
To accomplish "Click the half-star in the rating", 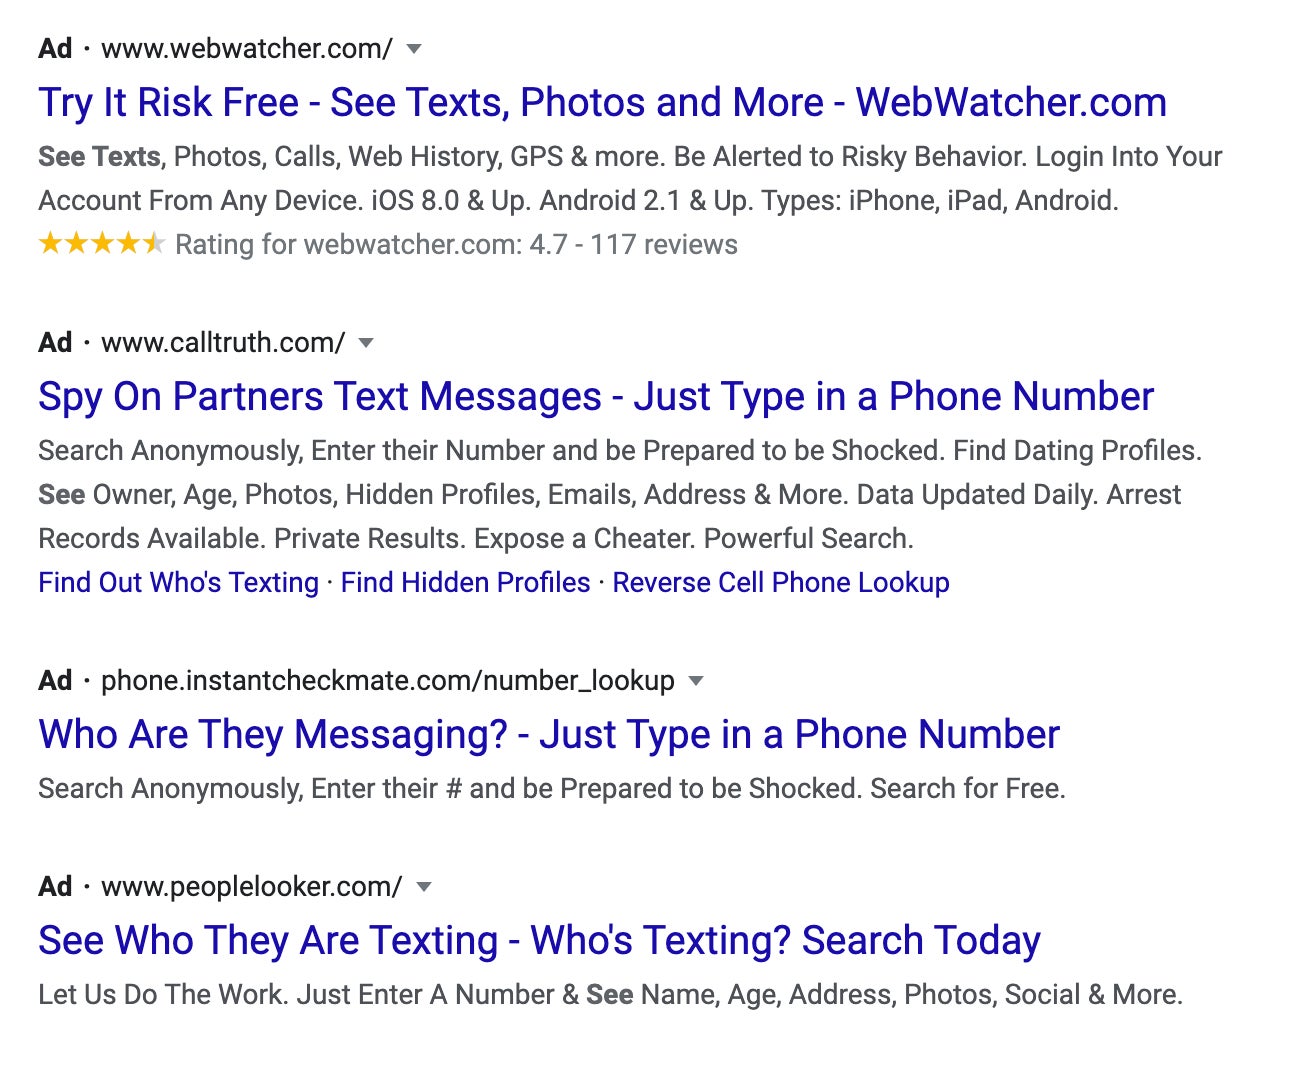I will pos(152,243).
